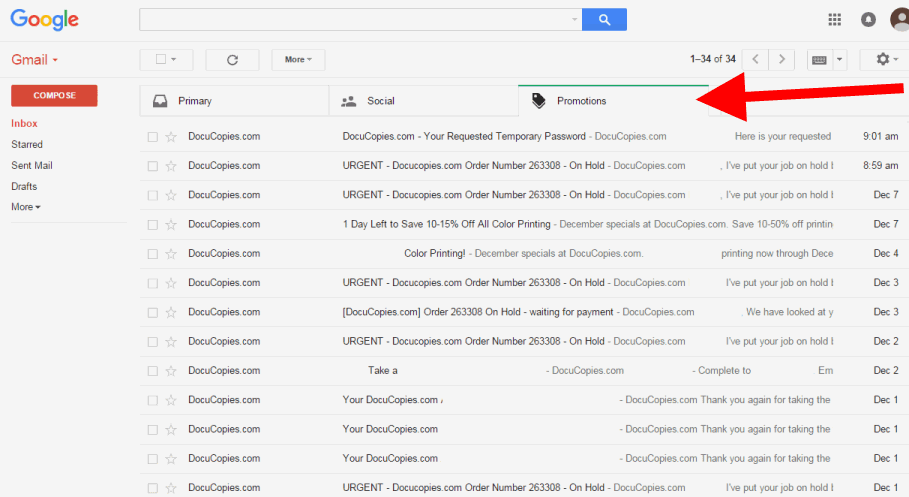Click the account profile picture
Viewport: 909px width, 497px height.
[899, 19]
